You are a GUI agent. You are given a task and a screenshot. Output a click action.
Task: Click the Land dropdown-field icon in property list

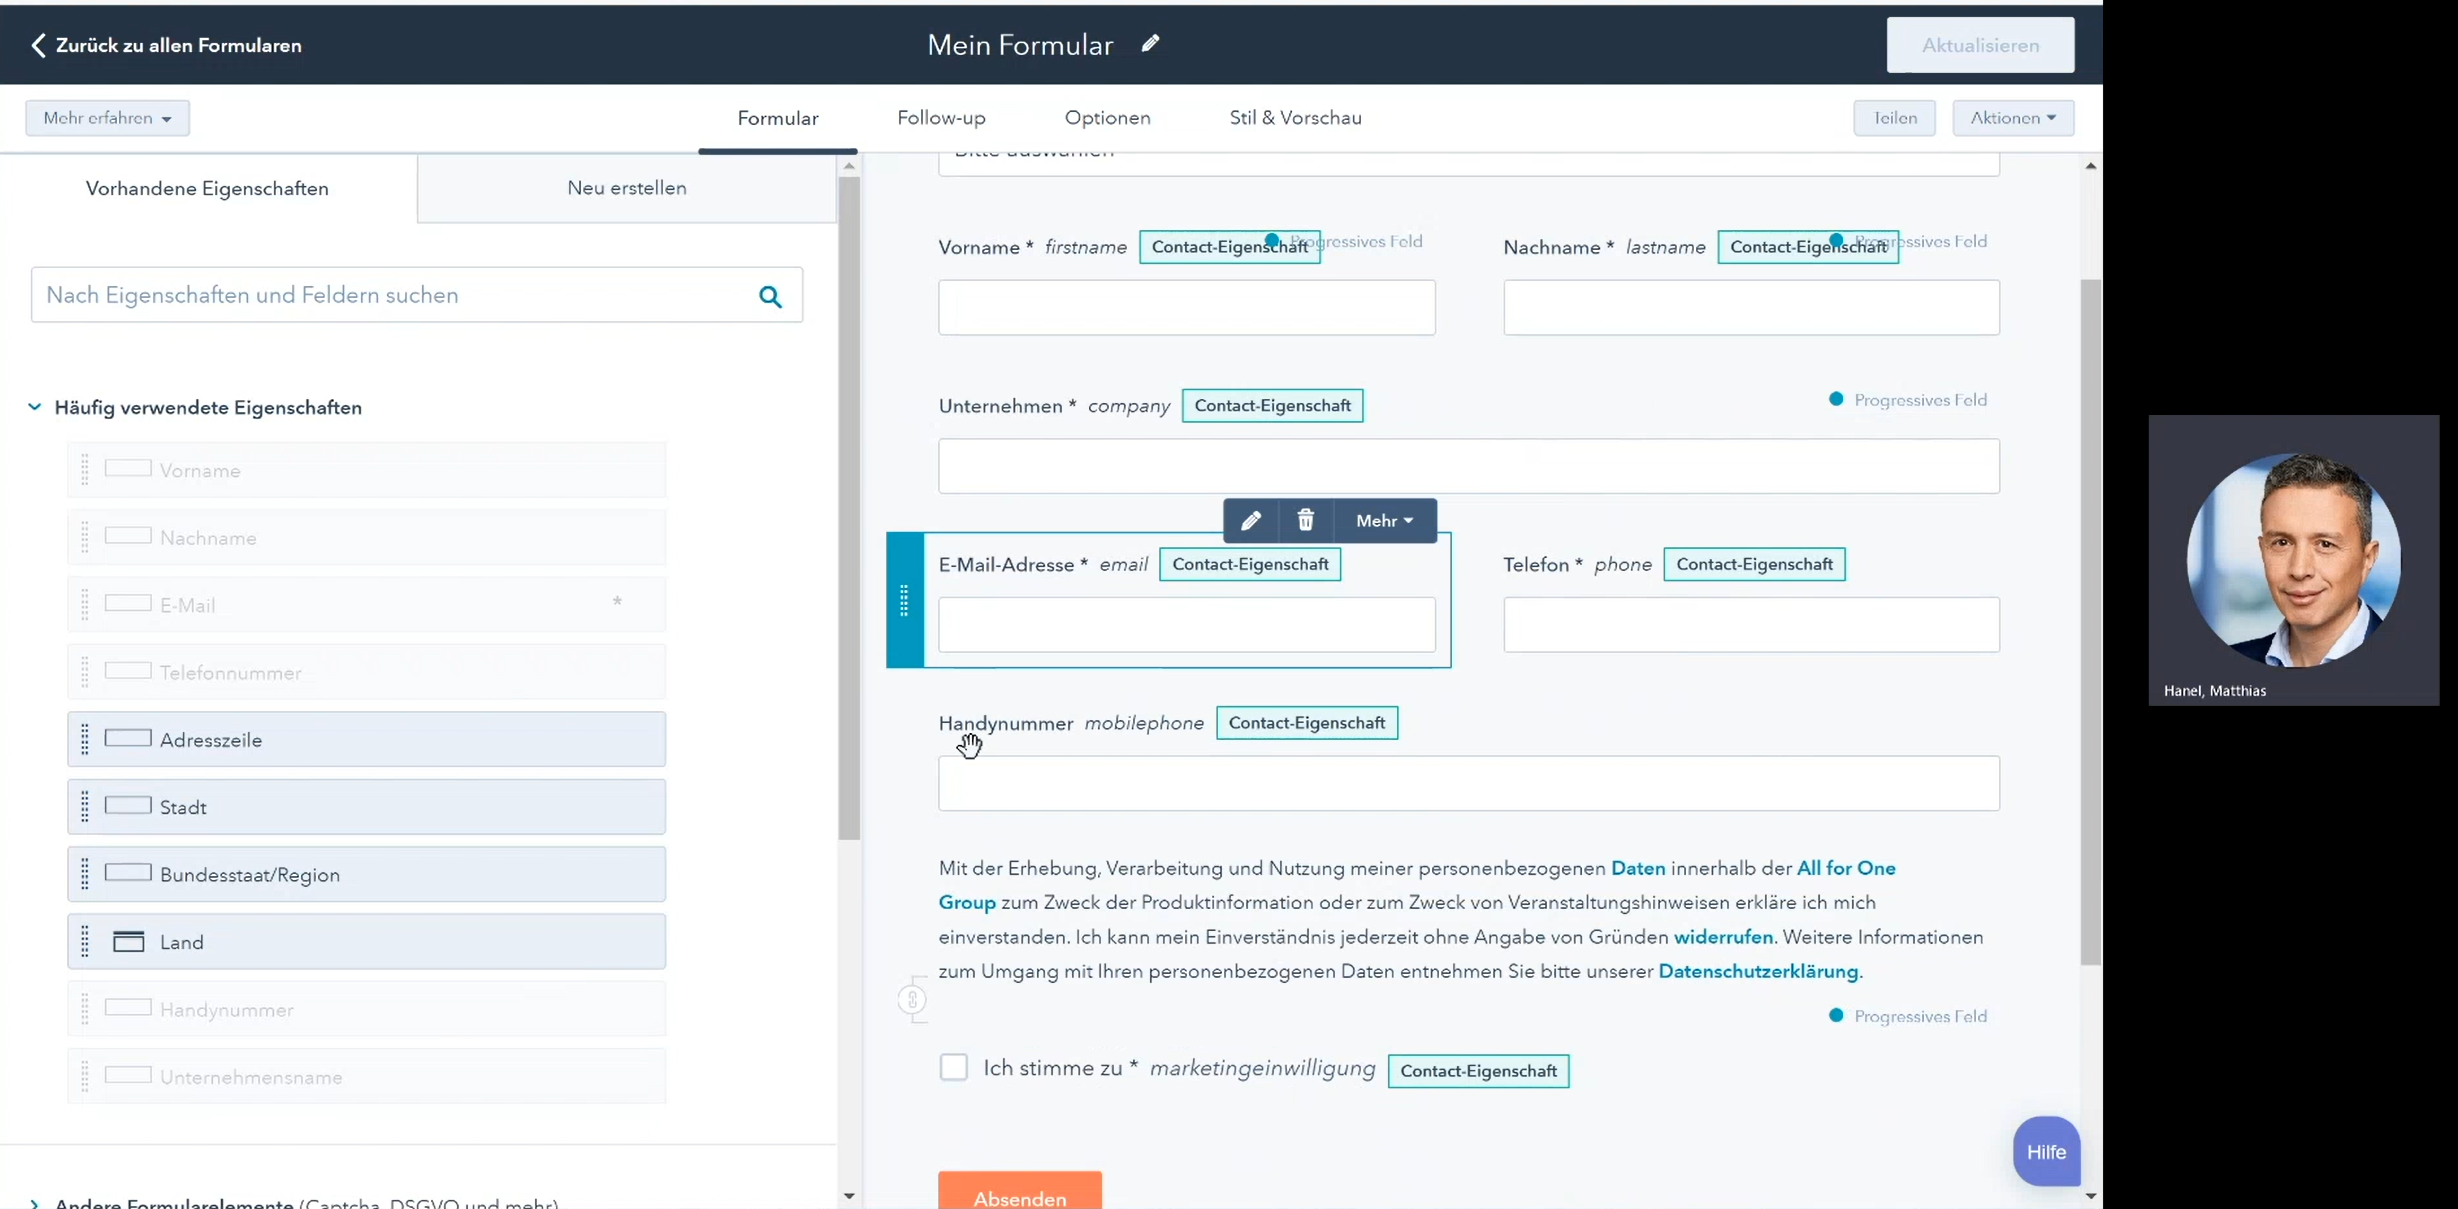(128, 942)
